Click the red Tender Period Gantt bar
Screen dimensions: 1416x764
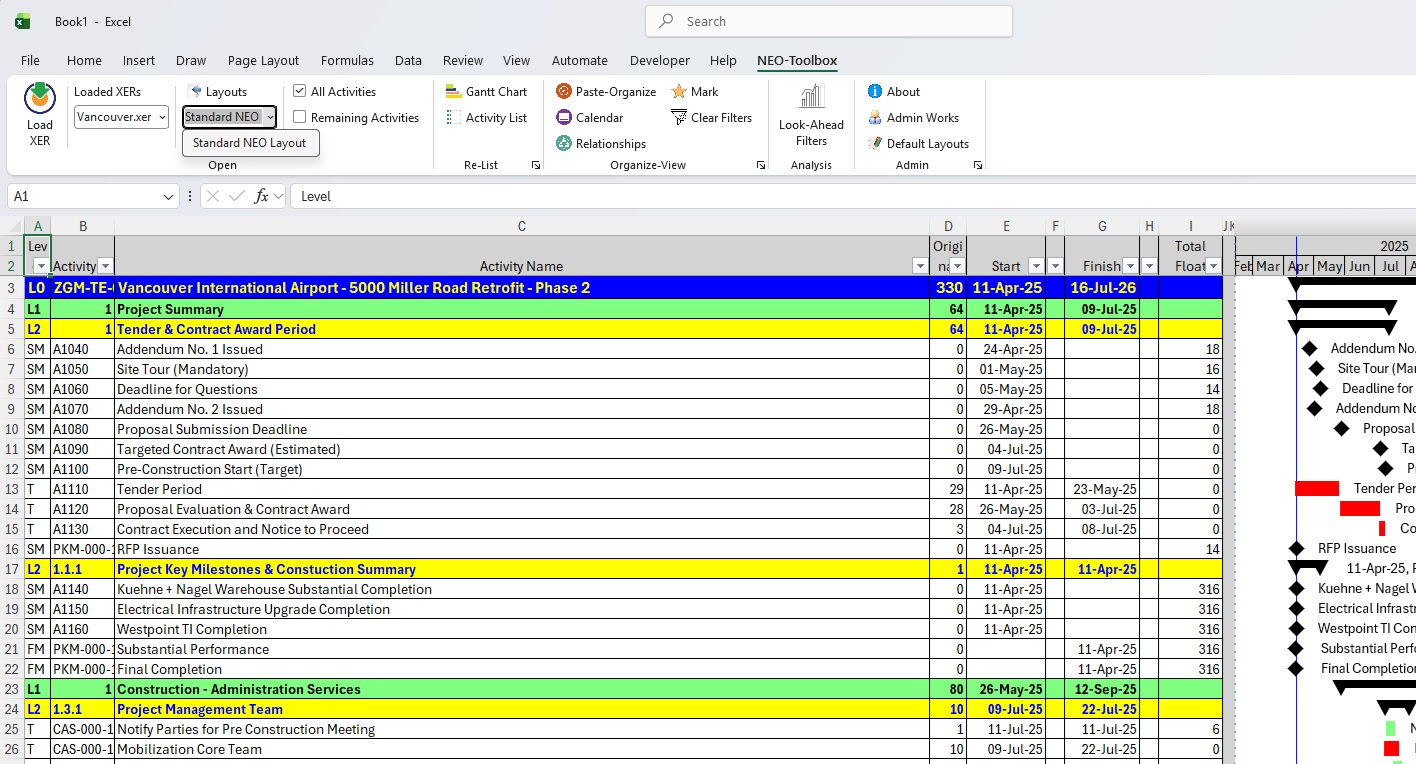(x=1317, y=488)
